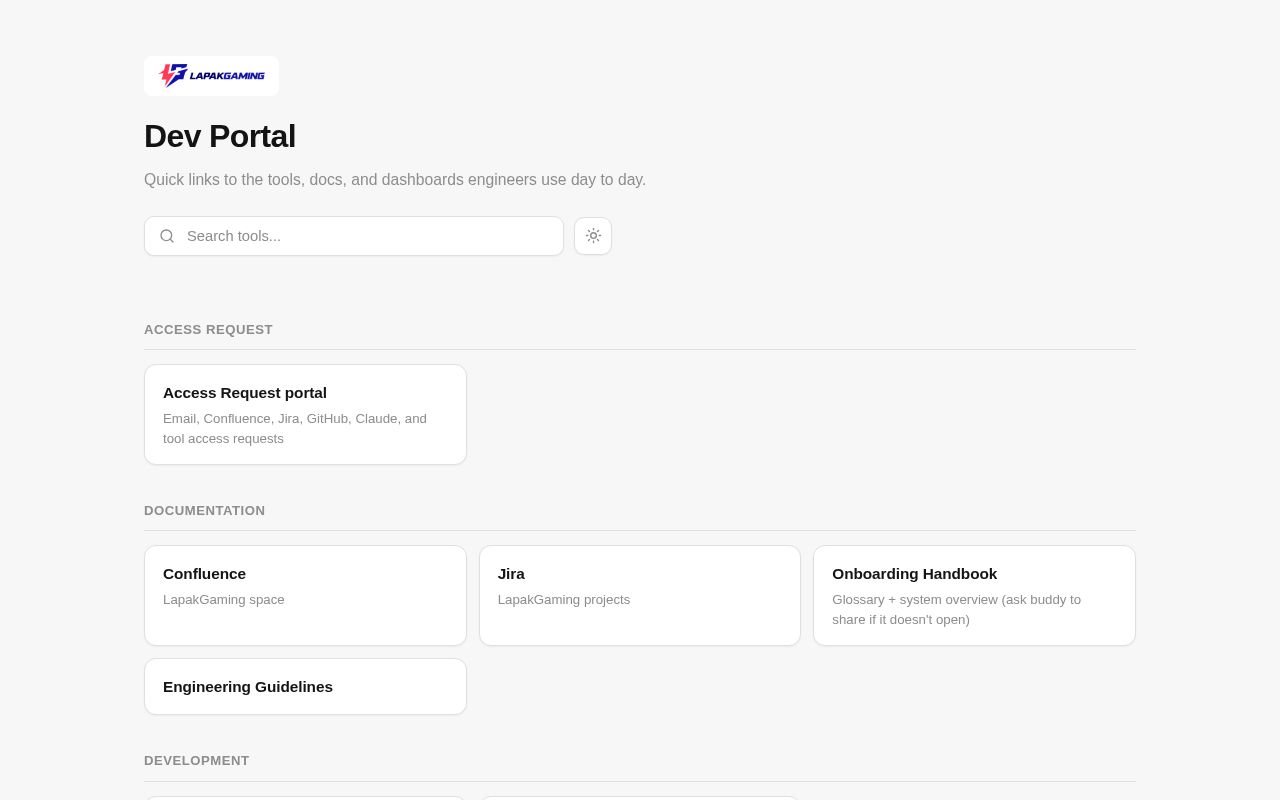Open the Jira projects card

tap(640, 595)
